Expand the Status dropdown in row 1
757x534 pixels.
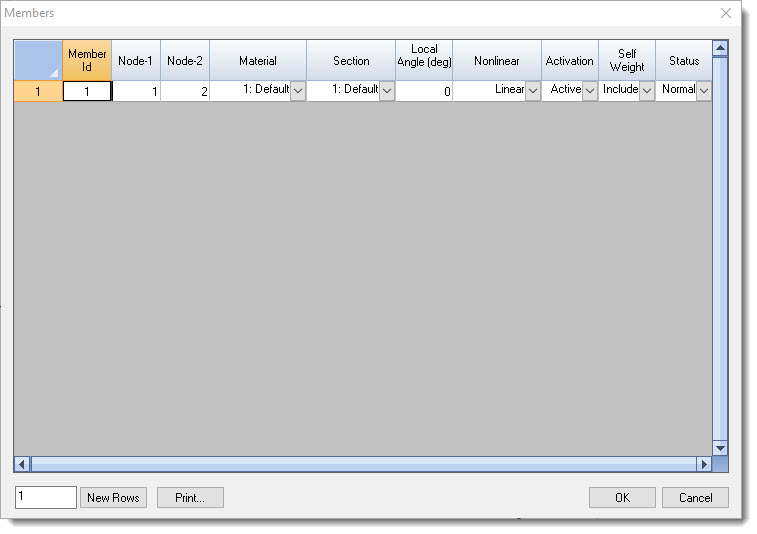(704, 91)
